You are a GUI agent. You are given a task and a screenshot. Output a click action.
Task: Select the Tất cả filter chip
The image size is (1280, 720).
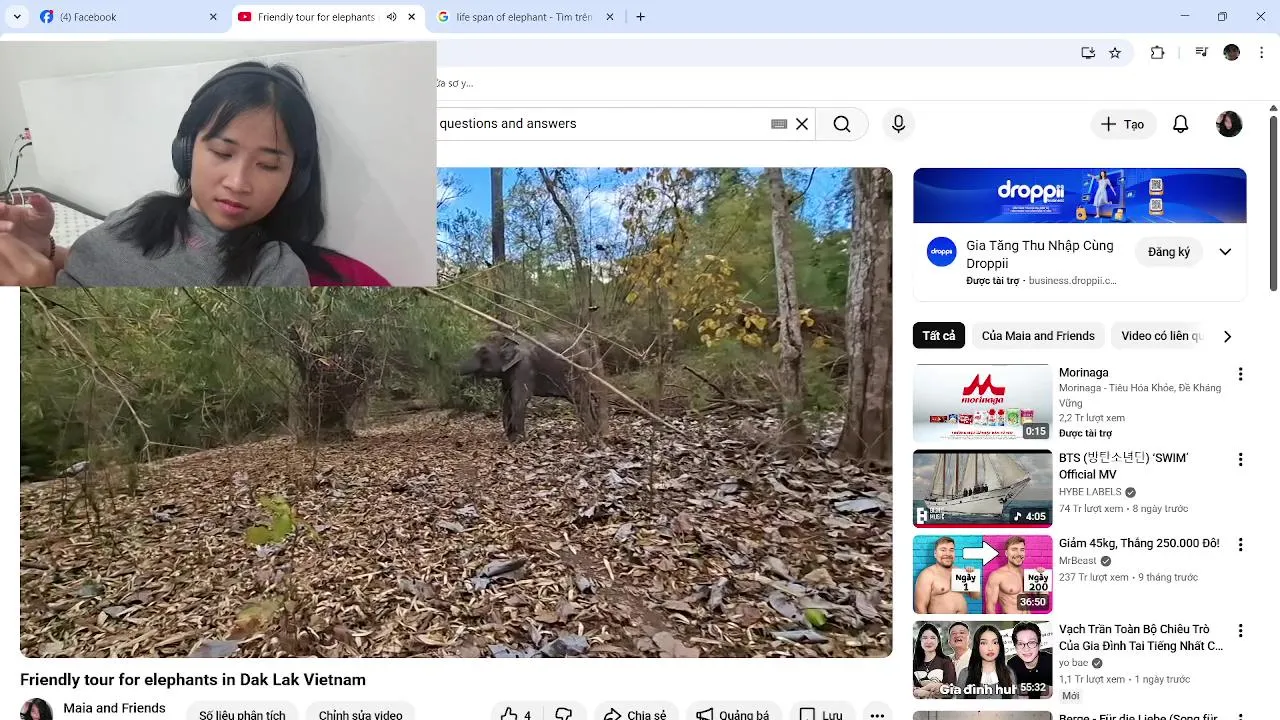939,336
